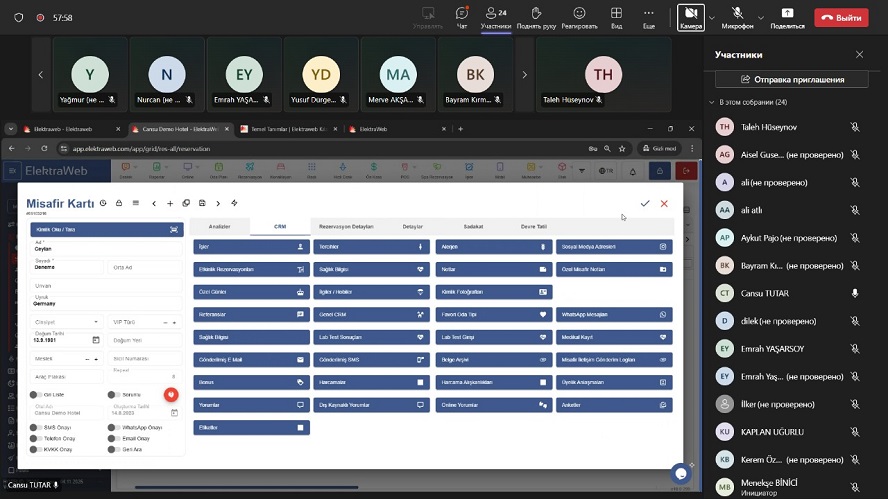Click the WhatsApp Mesajları button

[x=613, y=314]
